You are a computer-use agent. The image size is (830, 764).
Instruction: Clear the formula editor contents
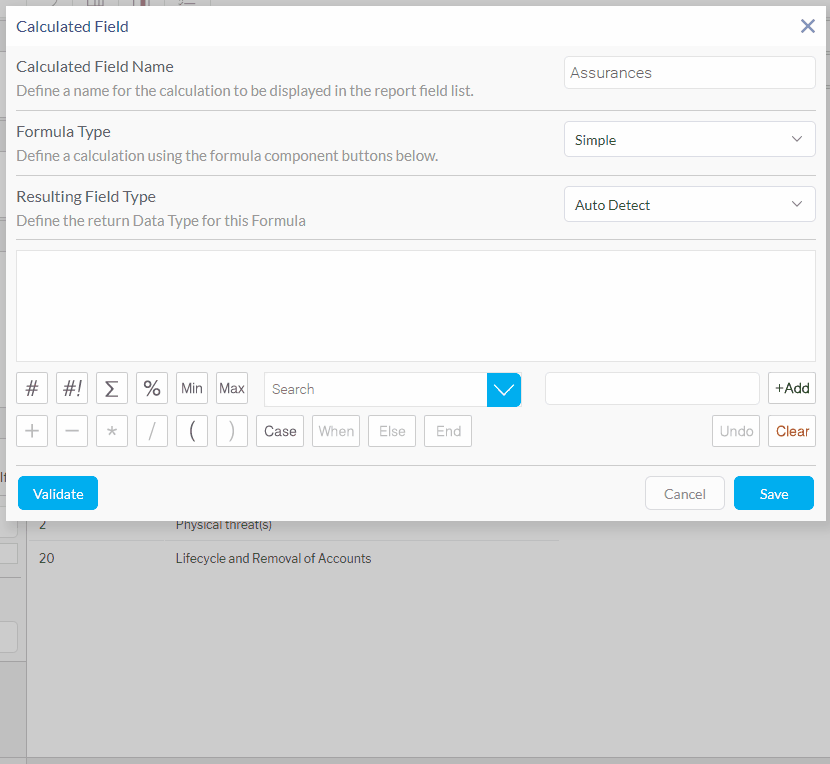pos(791,431)
